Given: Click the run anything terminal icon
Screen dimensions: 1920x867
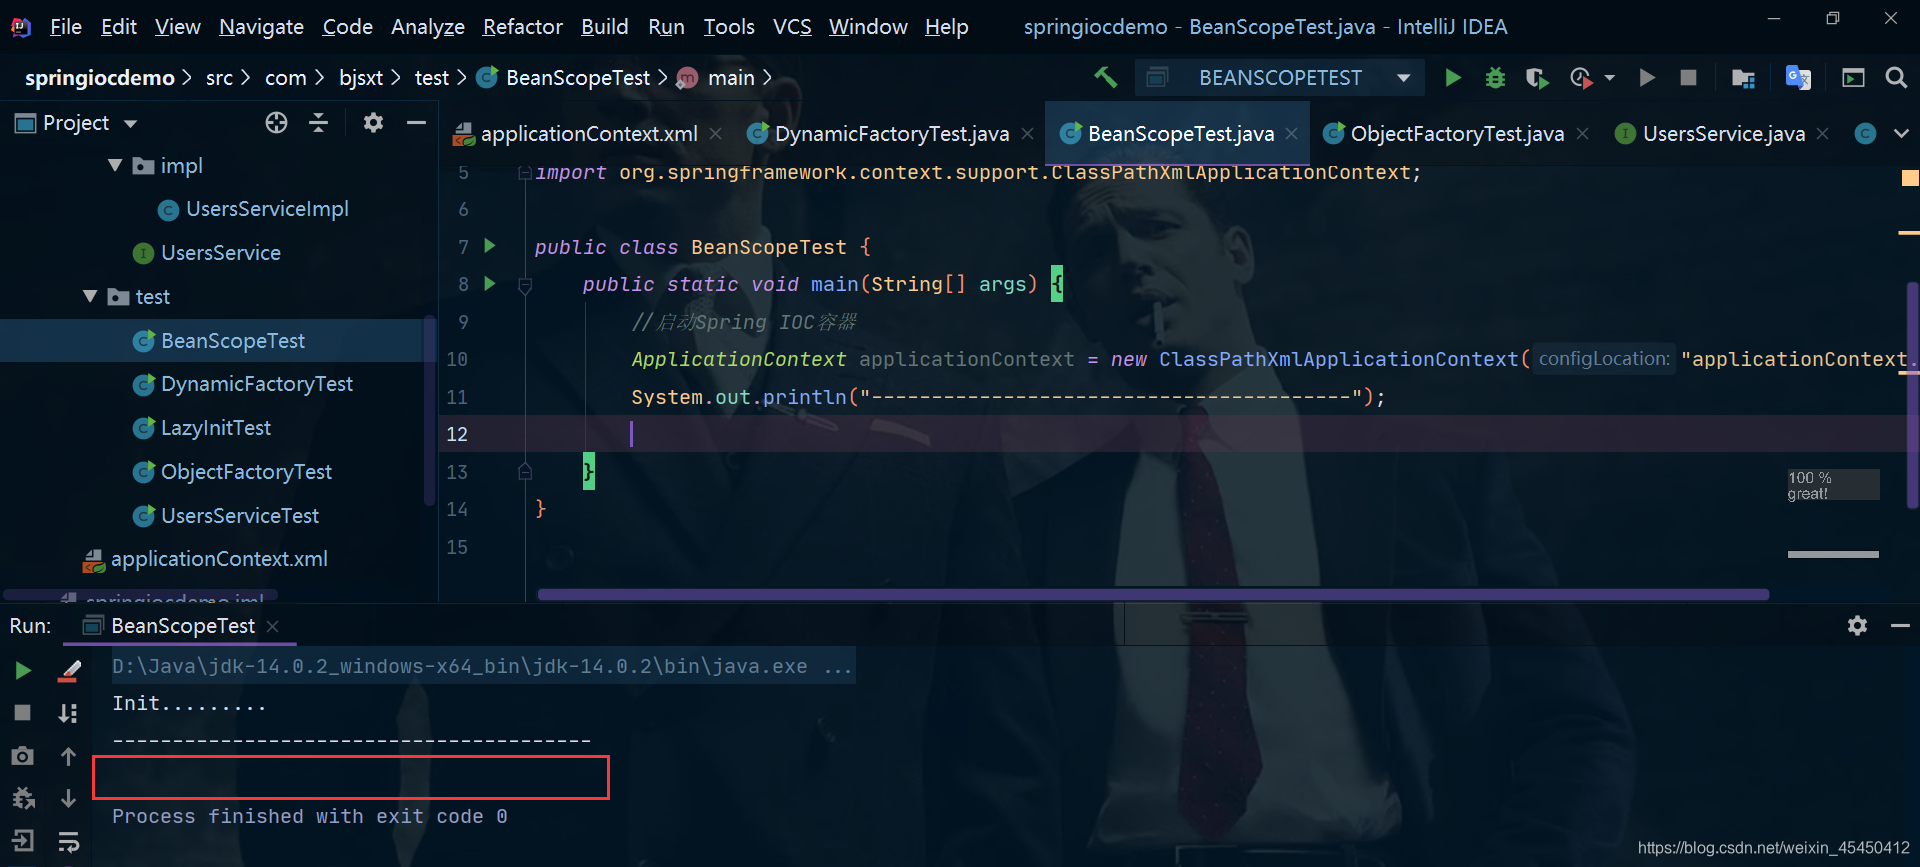Looking at the screenshot, I should click(x=1853, y=78).
